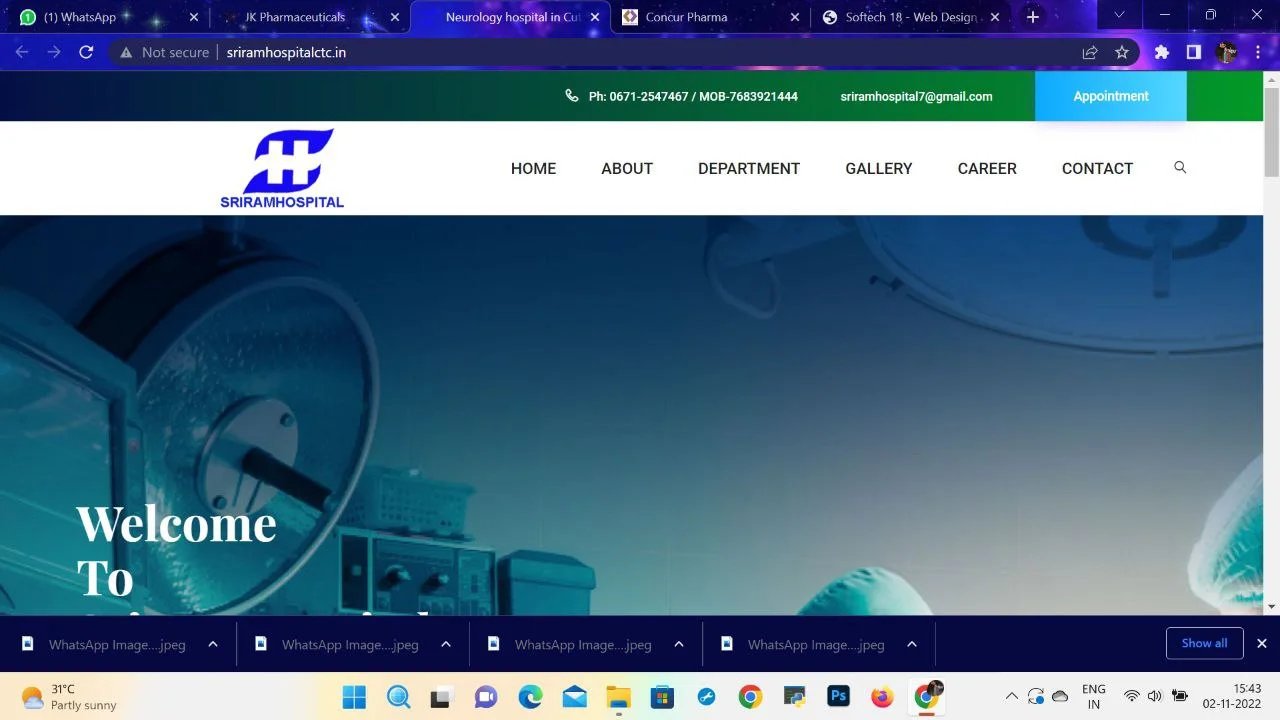Open Photoshop from the taskbar
1280x720 pixels.
(838, 696)
